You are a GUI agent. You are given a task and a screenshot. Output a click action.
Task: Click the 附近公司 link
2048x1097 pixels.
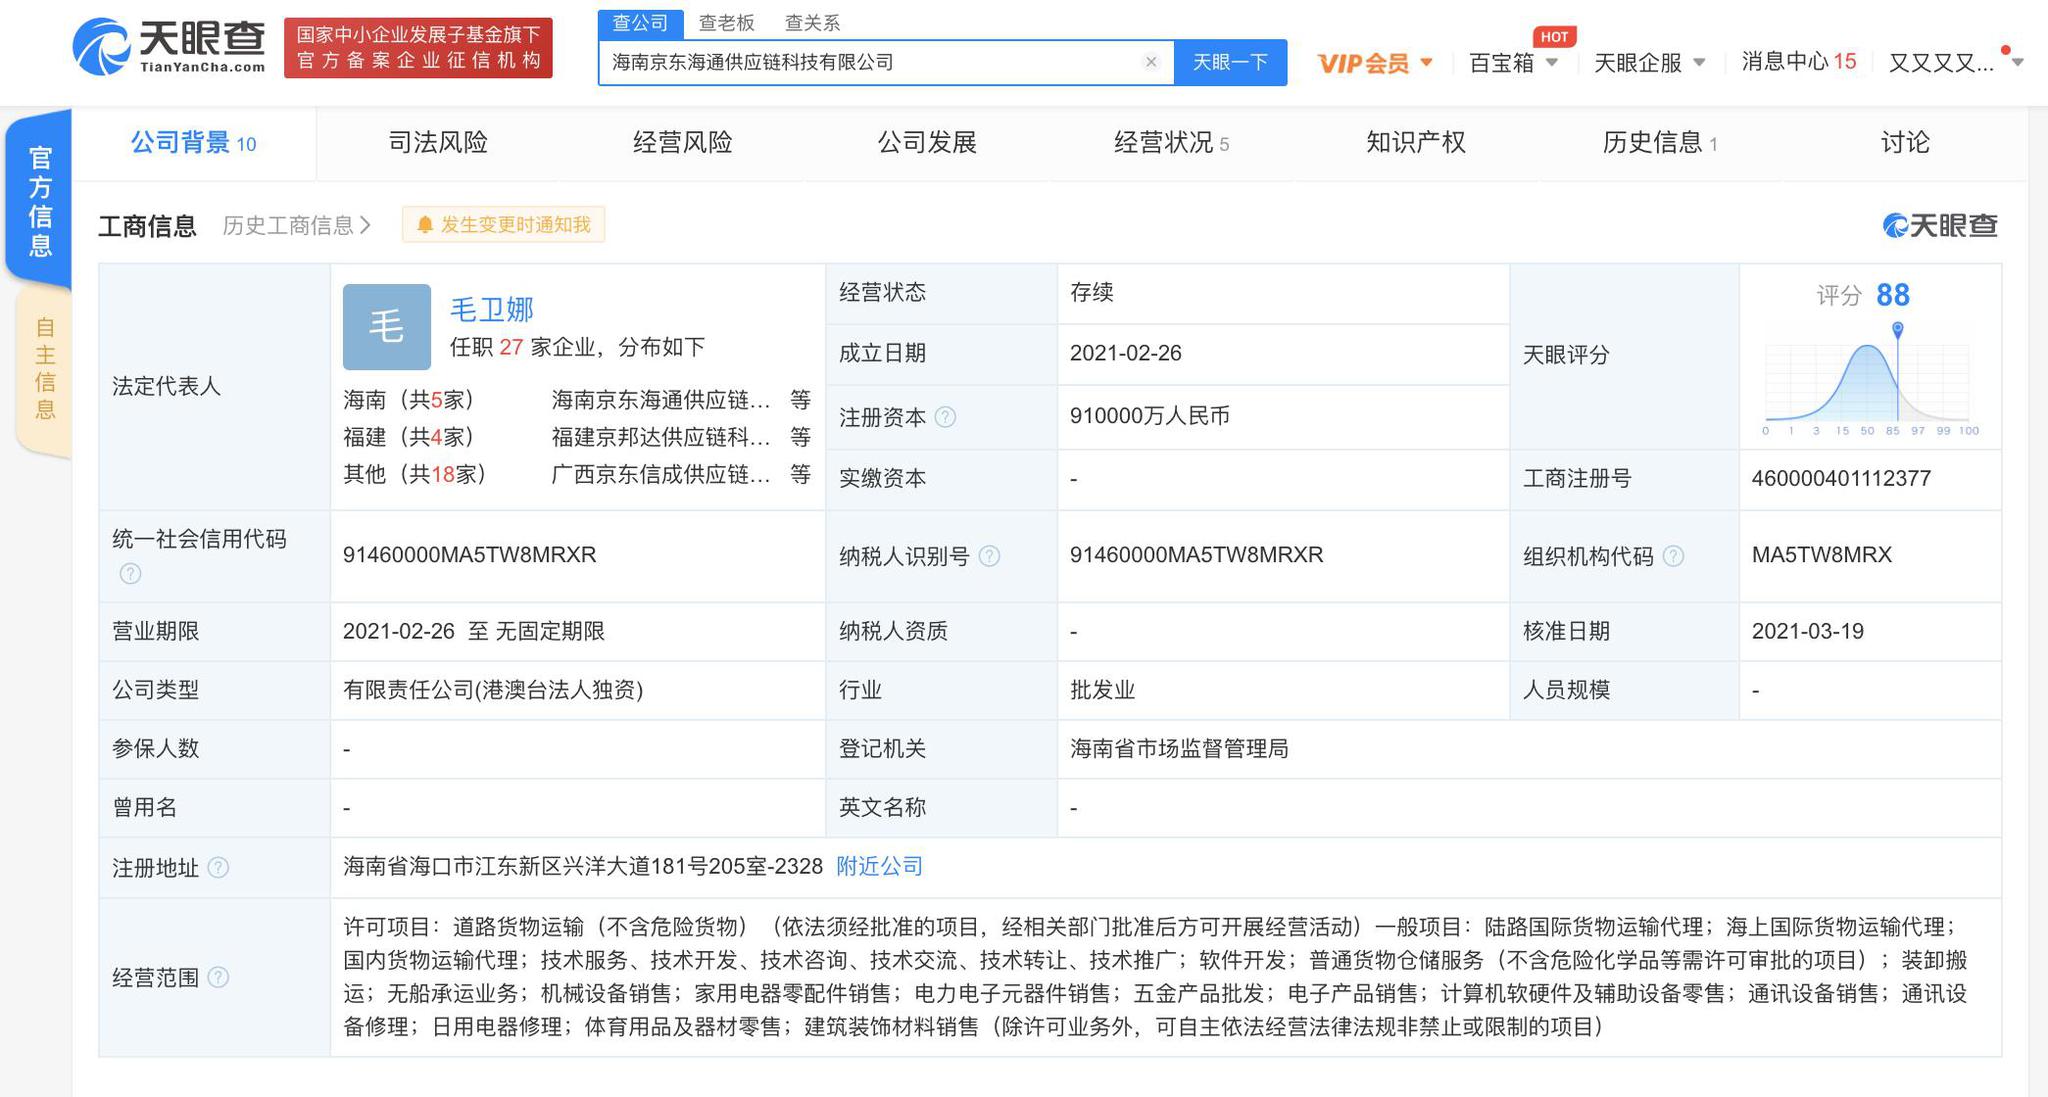coord(880,866)
